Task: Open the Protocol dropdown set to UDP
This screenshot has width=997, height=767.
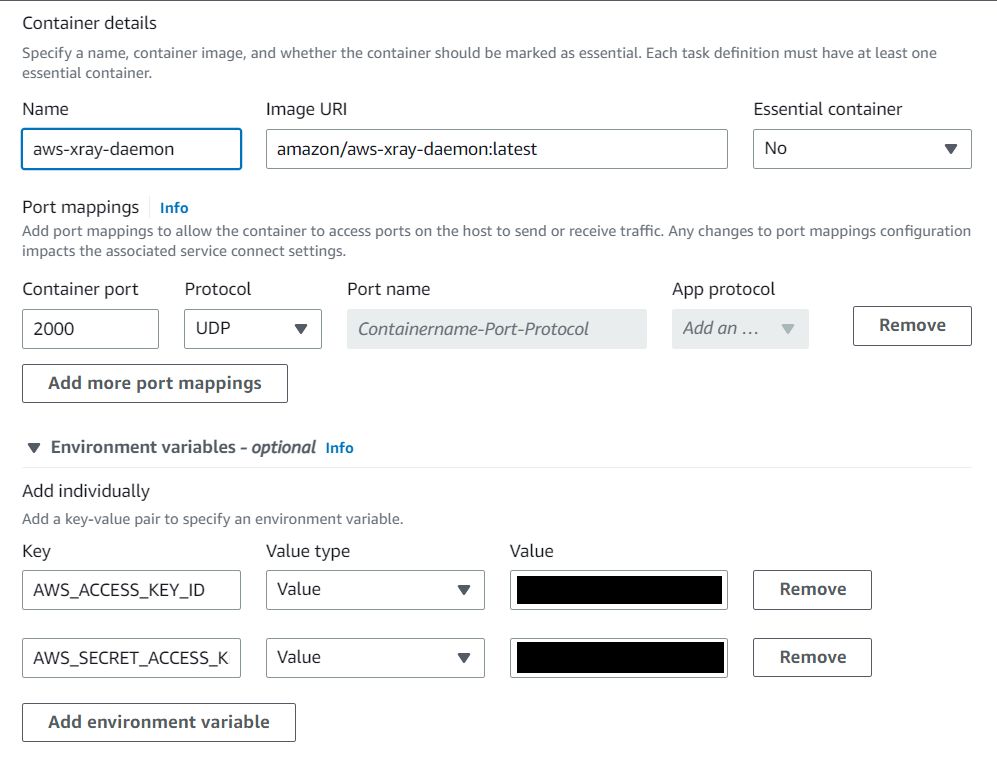Action: click(252, 329)
